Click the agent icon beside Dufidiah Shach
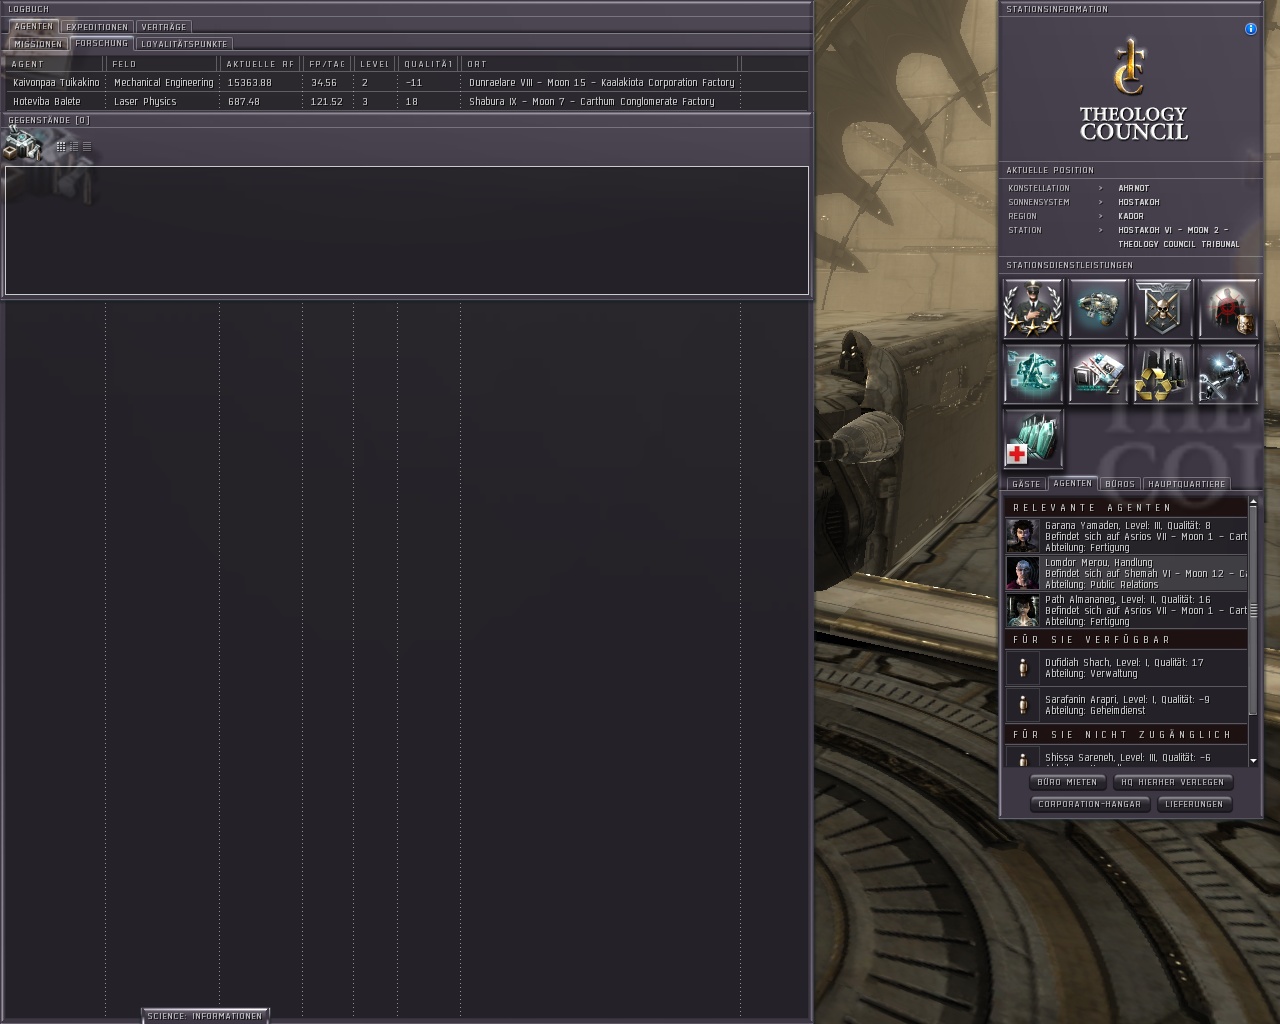The image size is (1280, 1024). (1023, 668)
